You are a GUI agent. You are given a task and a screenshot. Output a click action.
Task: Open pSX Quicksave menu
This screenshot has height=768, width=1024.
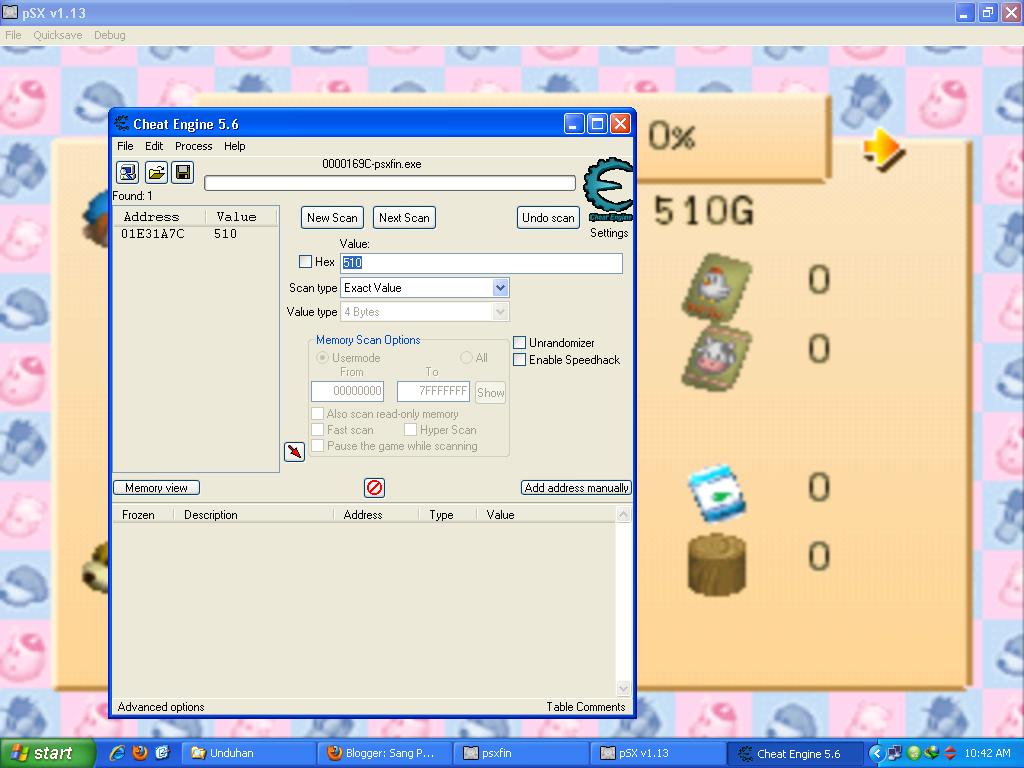click(x=57, y=35)
